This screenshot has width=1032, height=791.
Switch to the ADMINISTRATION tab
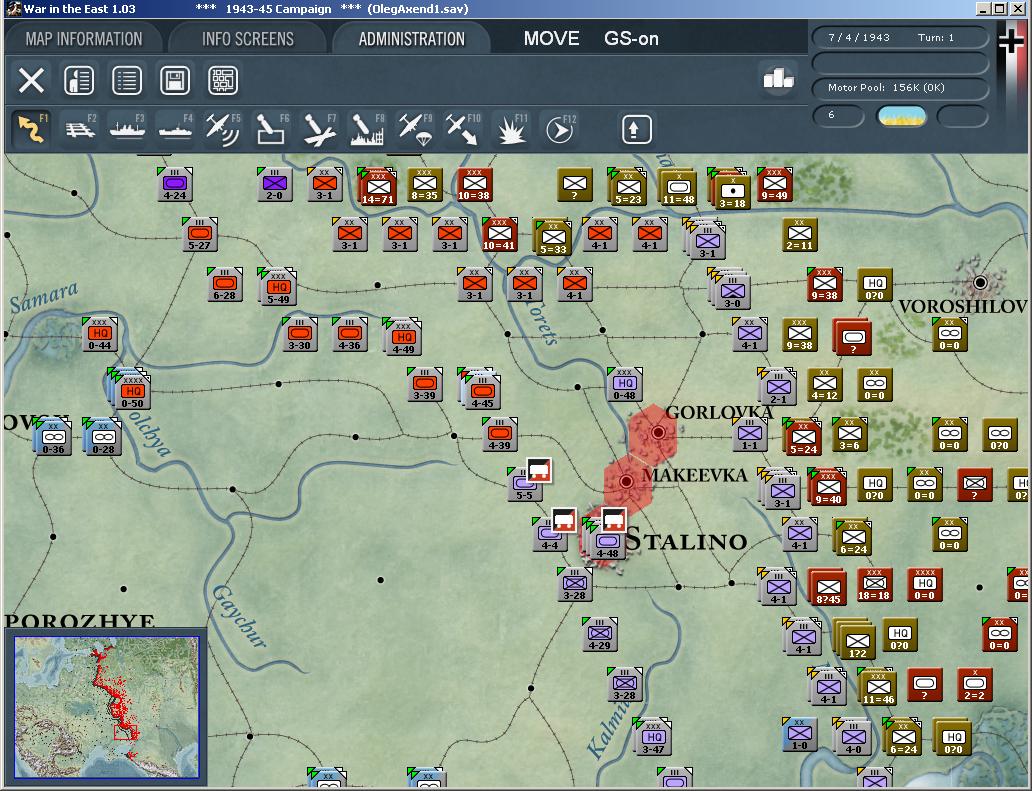[x=411, y=39]
